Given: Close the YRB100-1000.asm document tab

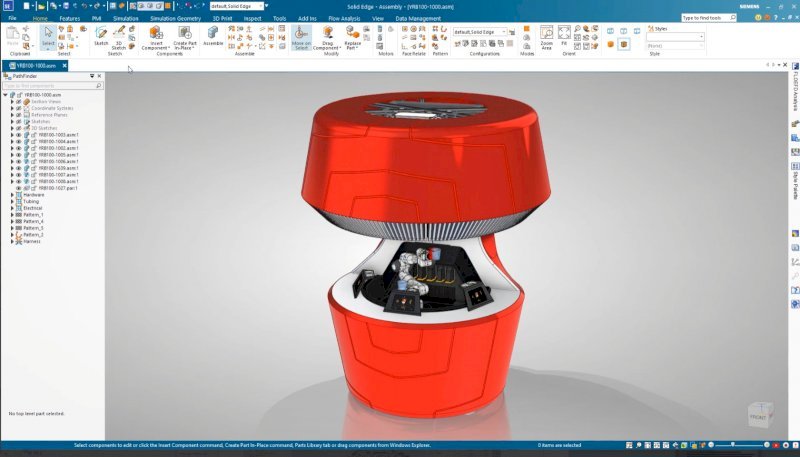Looking at the screenshot, I should click(x=64, y=65).
